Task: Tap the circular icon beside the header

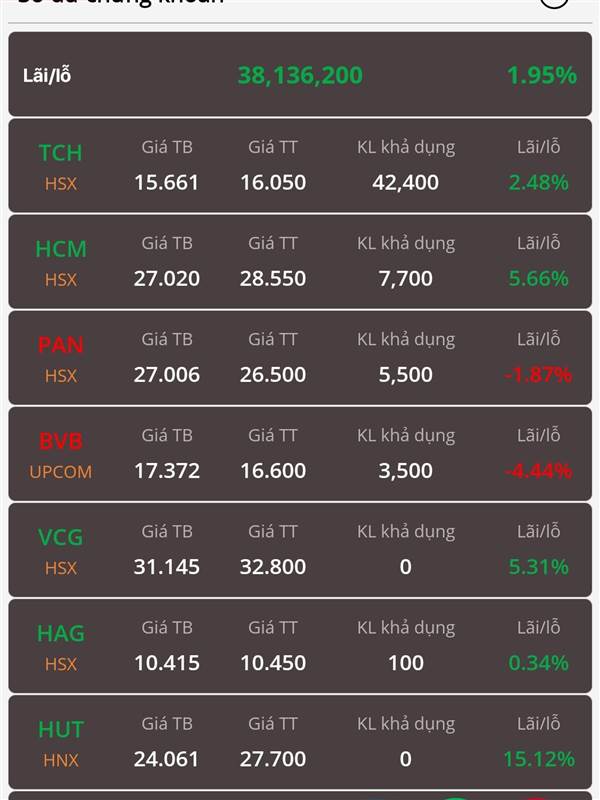Action: pos(554,3)
